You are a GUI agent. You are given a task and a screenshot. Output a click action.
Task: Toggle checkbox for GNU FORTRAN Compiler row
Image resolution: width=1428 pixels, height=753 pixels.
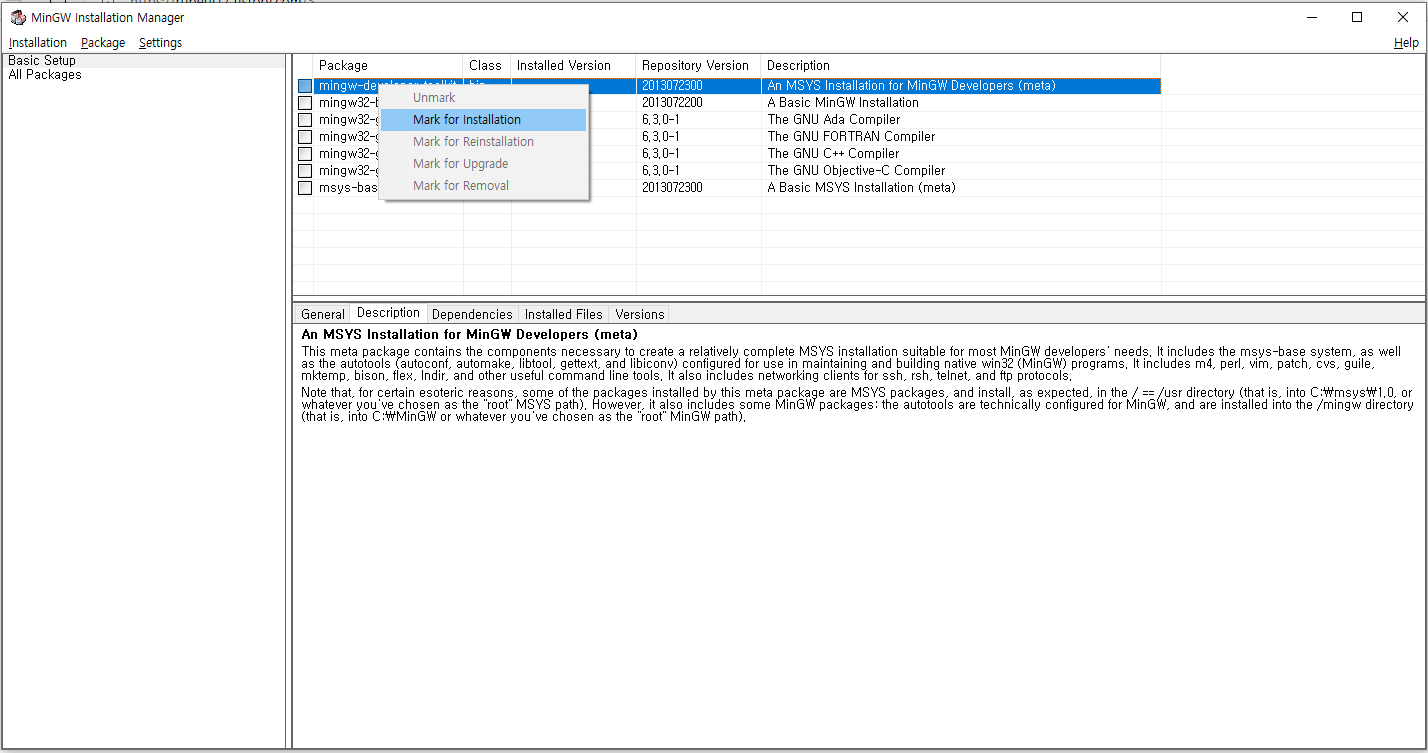[305, 137]
